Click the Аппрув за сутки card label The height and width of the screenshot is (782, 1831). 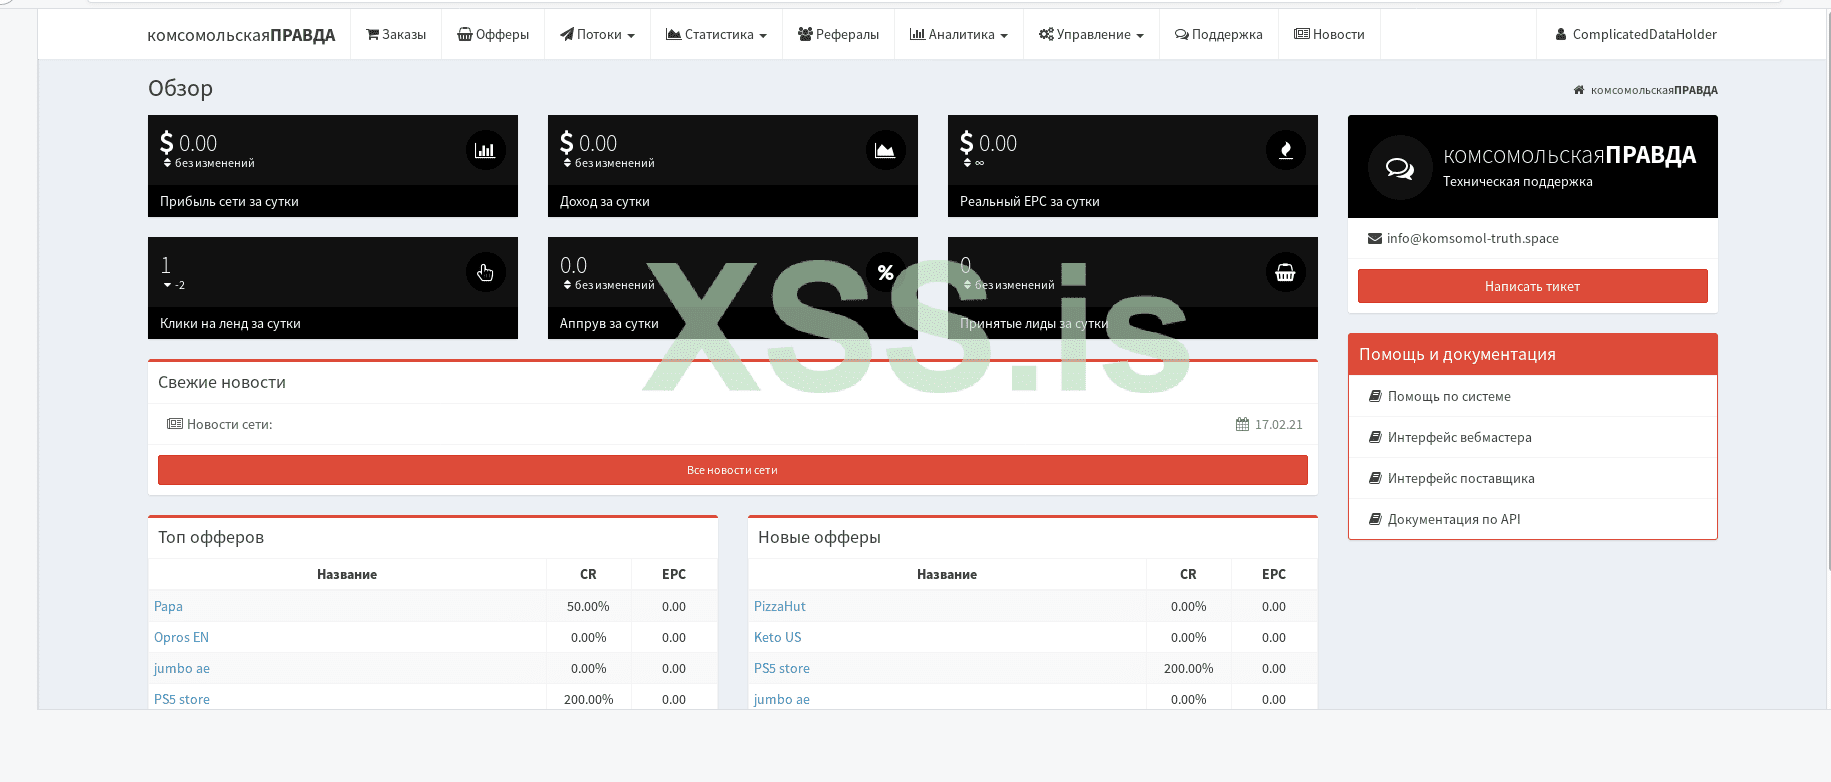coord(609,323)
